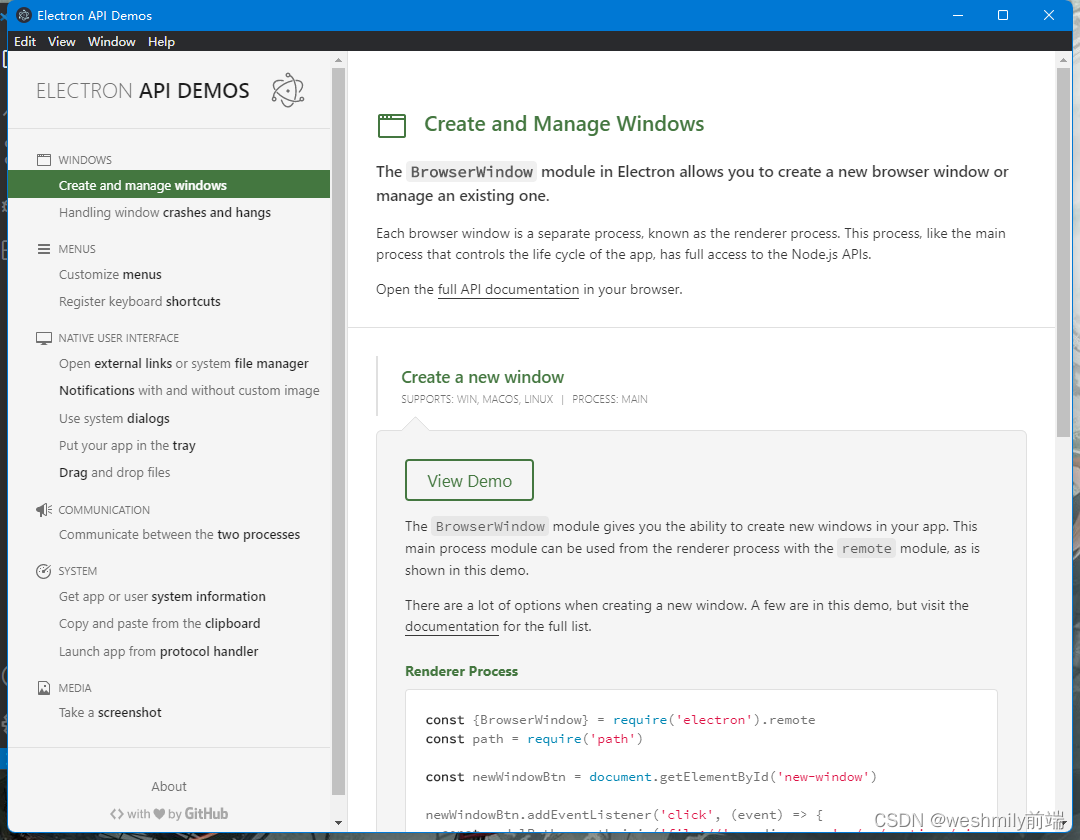Viewport: 1080px width, 840px height.
Task: Click the MENUS category heading text
Action: (76, 249)
